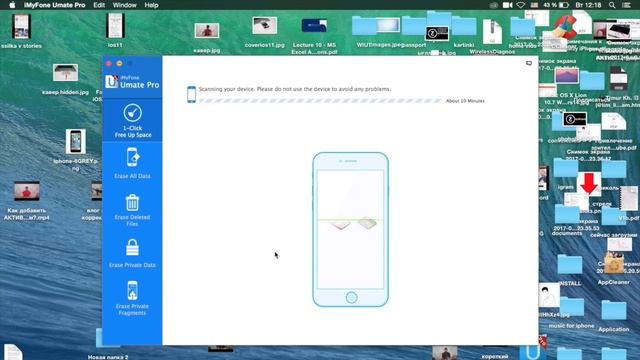Click the Wi-Fi status icon

coord(521,5)
